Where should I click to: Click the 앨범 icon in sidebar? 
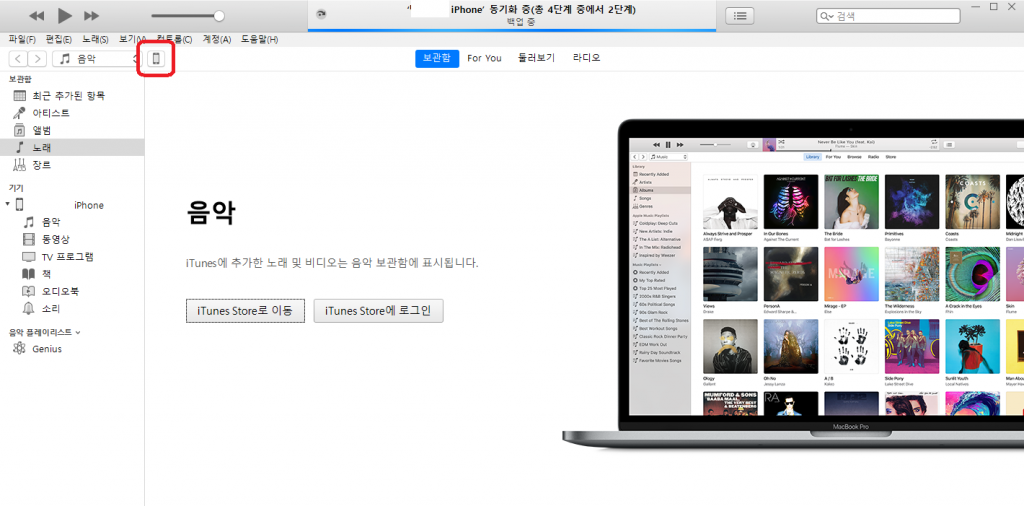(20, 131)
